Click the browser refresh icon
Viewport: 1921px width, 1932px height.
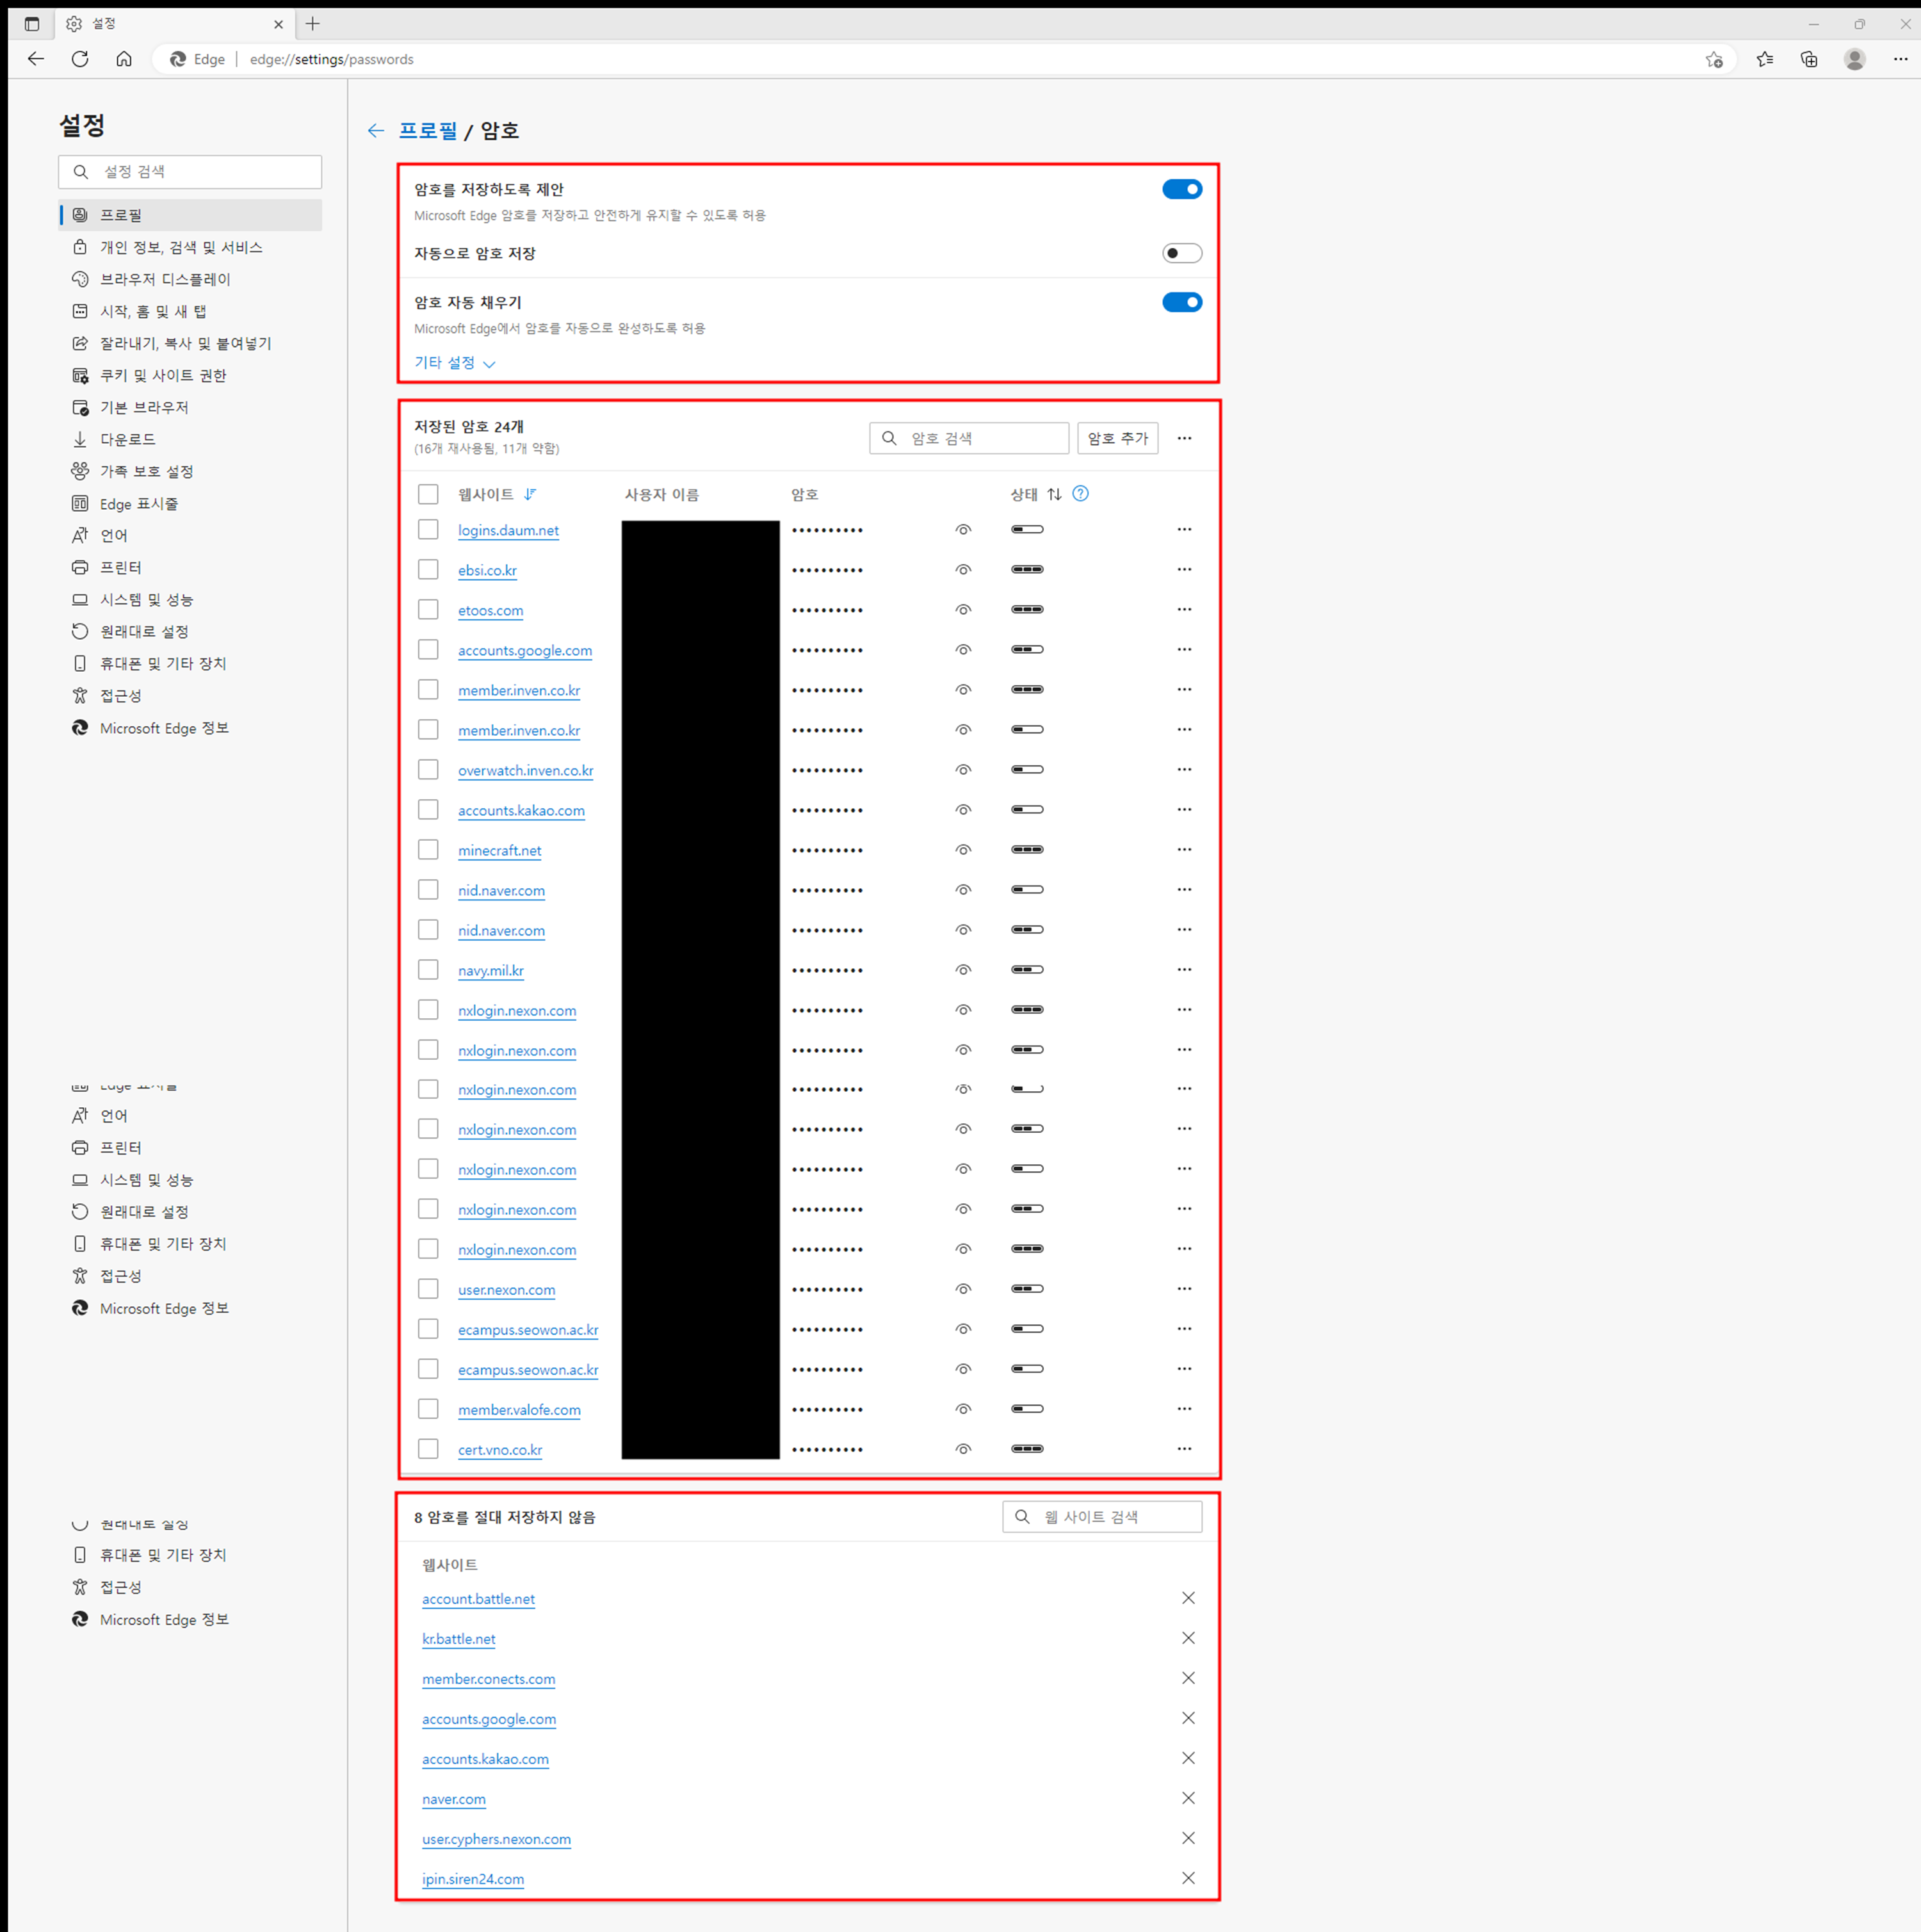[x=80, y=59]
